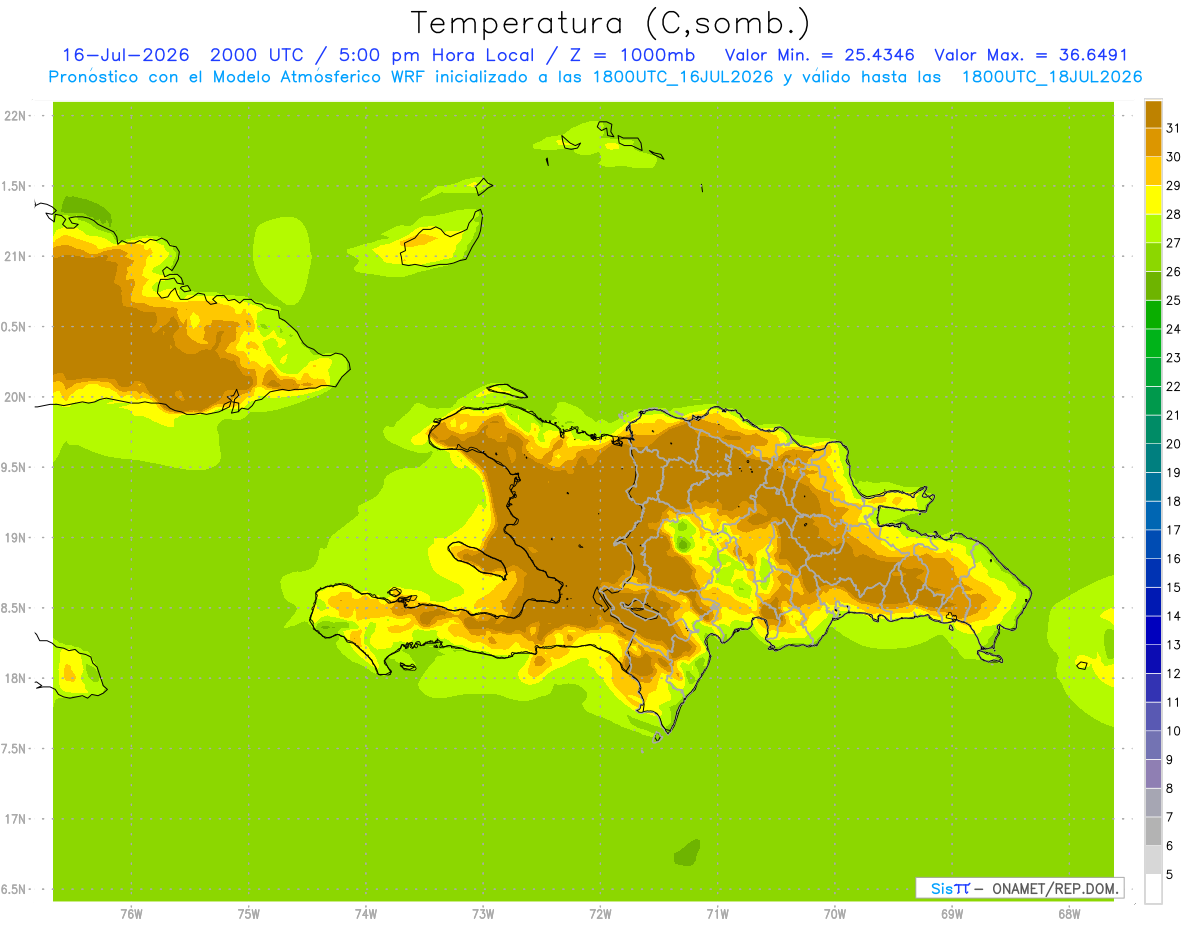Click the "17N" latitude axis label

[16, 819]
